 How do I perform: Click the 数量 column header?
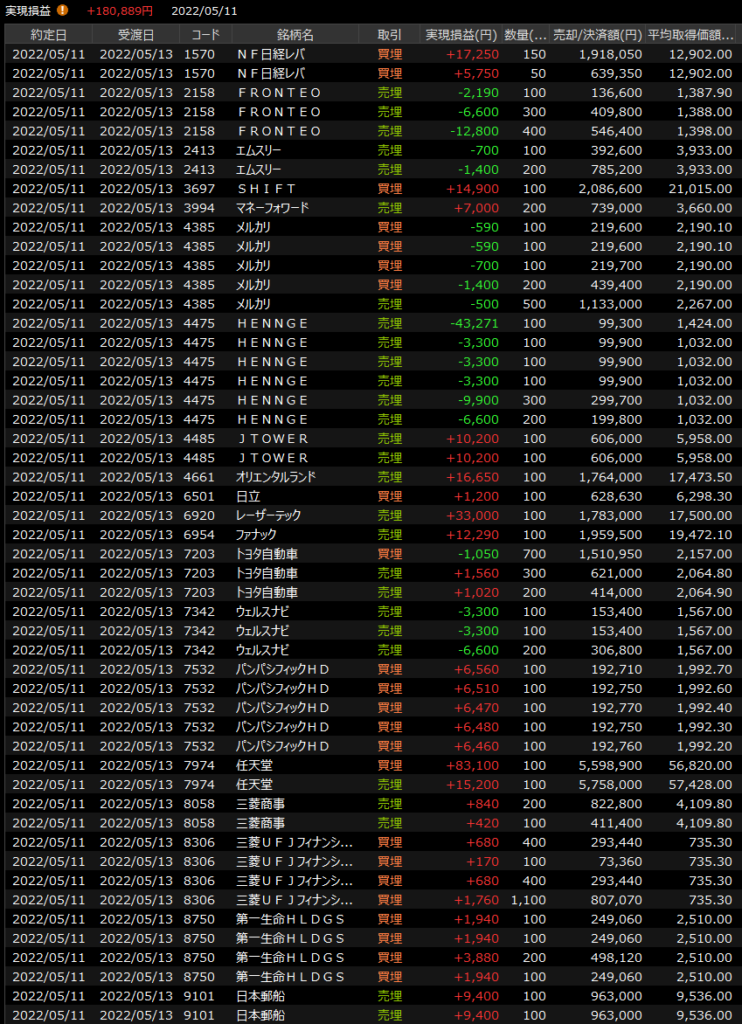click(x=526, y=34)
